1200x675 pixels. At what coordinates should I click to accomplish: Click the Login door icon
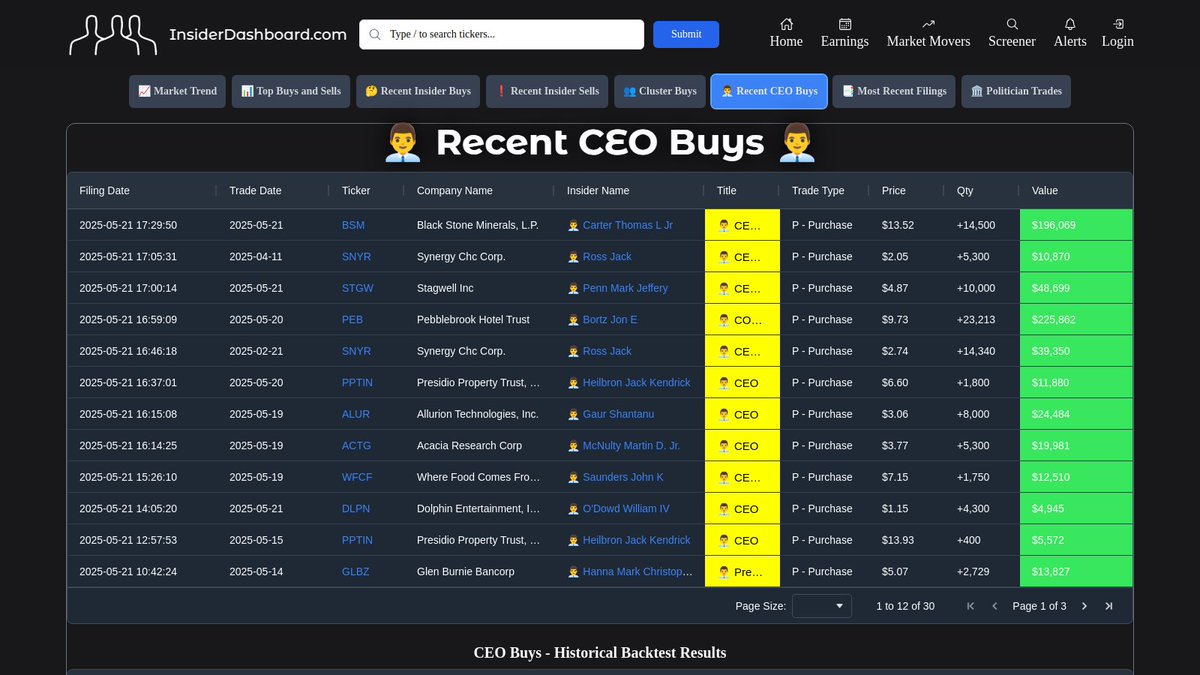click(x=1118, y=24)
